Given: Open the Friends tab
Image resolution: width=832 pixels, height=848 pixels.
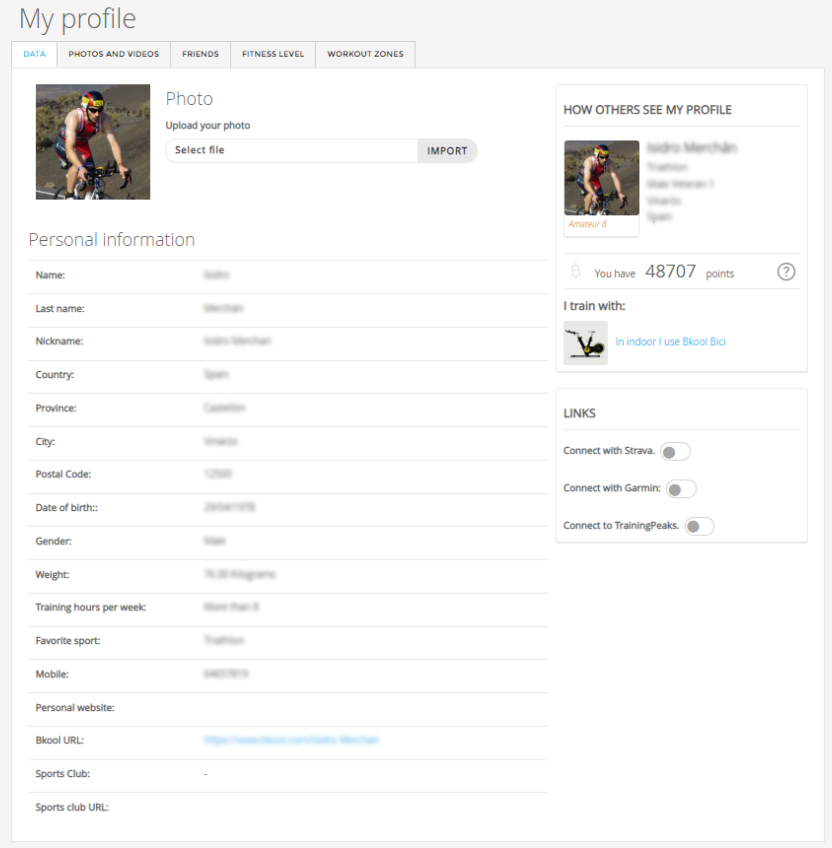Looking at the screenshot, I should [200, 54].
